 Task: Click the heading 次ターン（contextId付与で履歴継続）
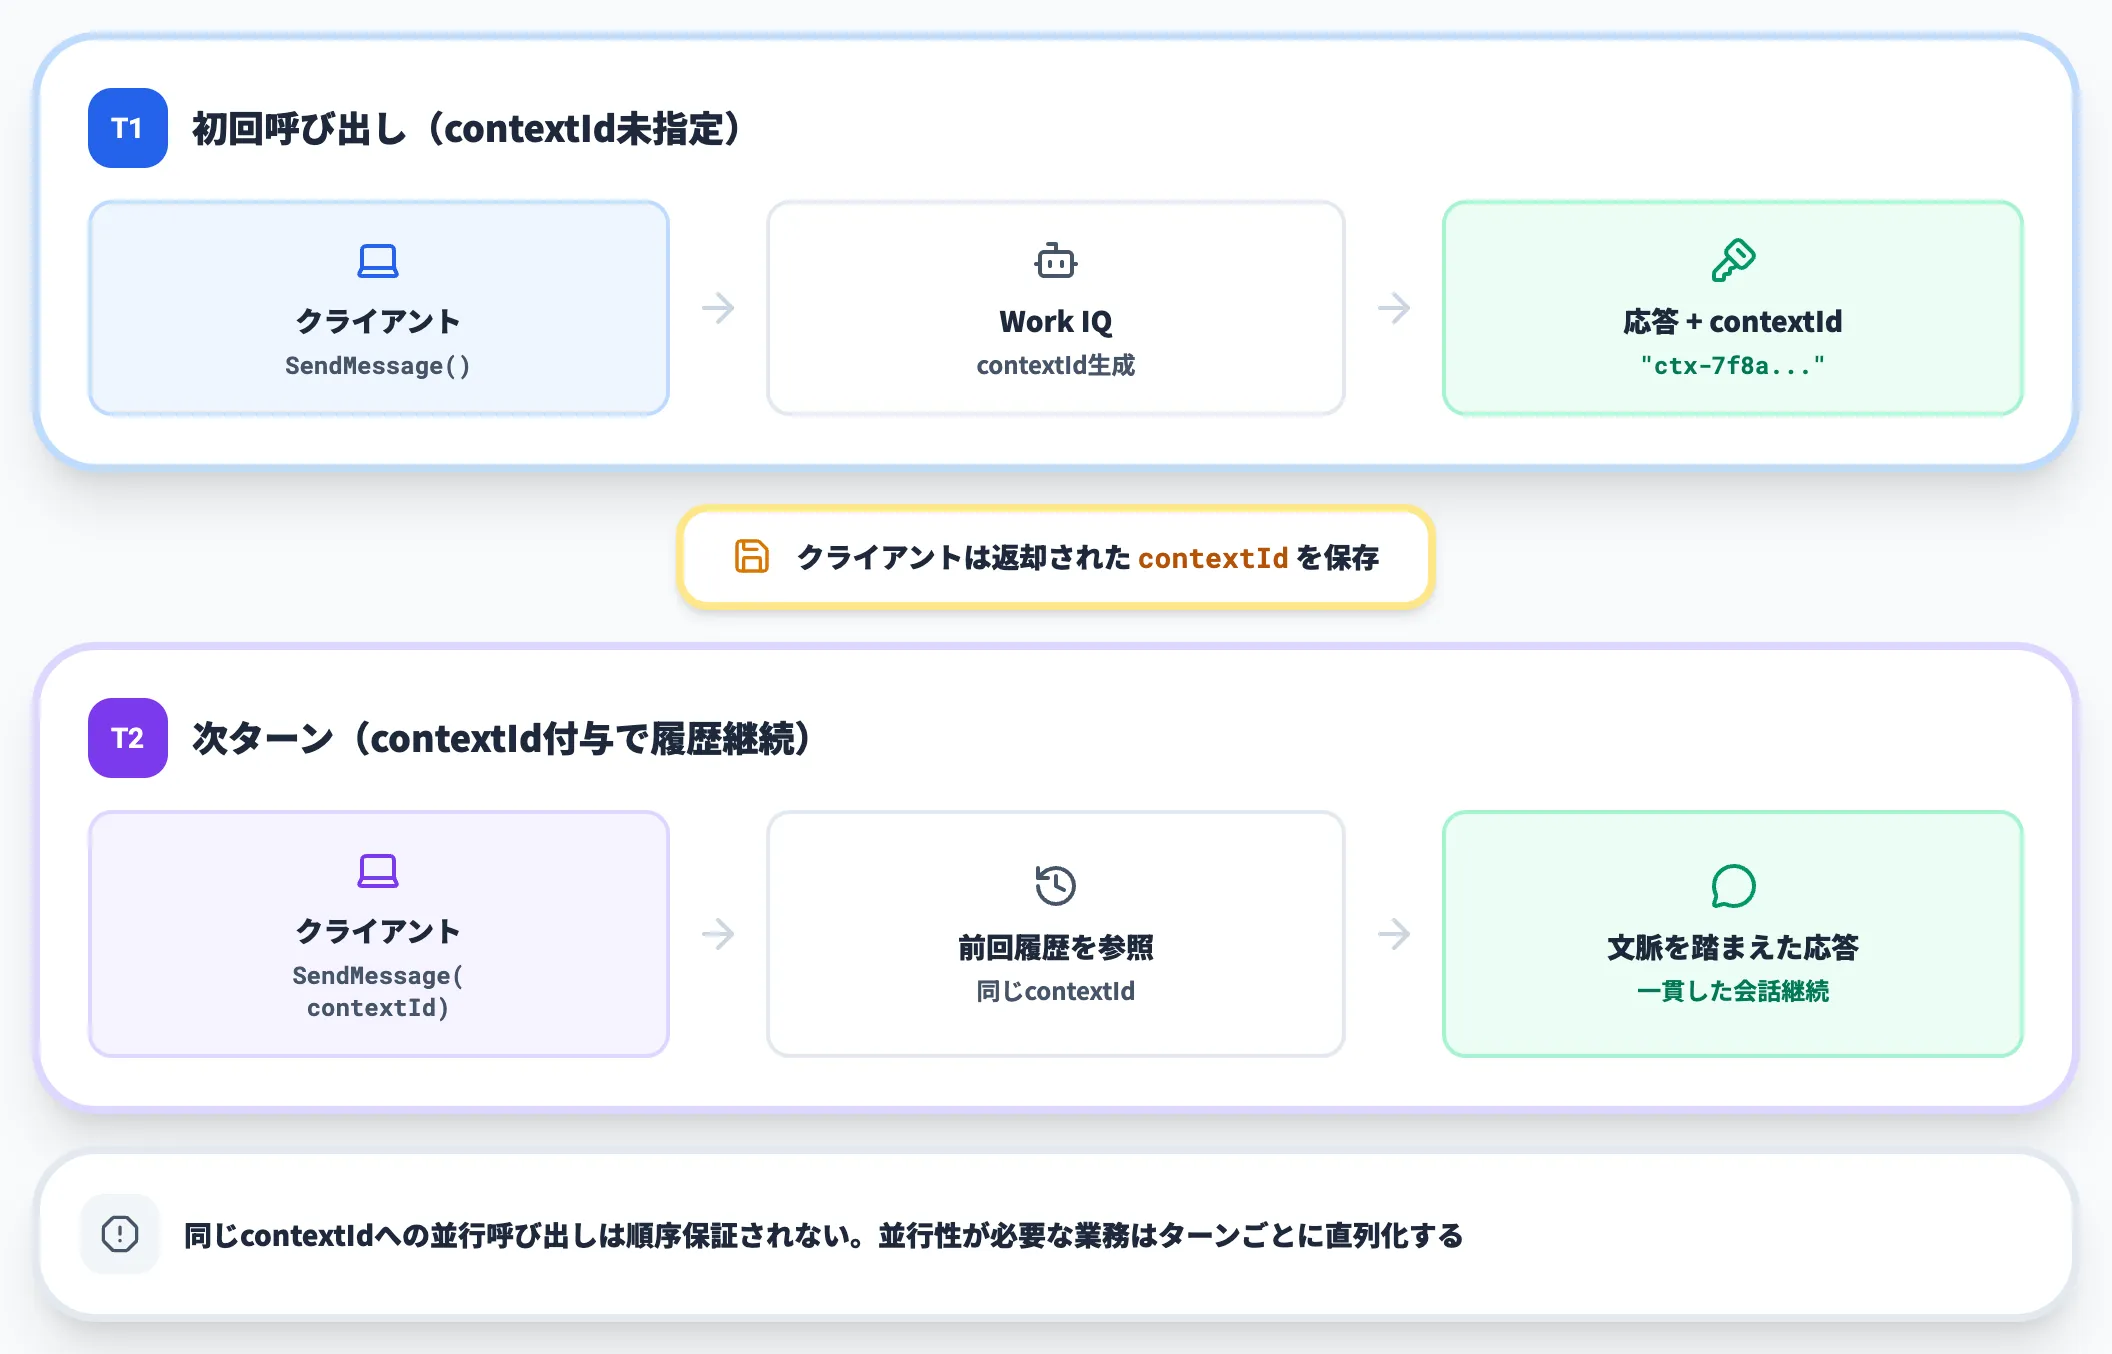tap(501, 739)
